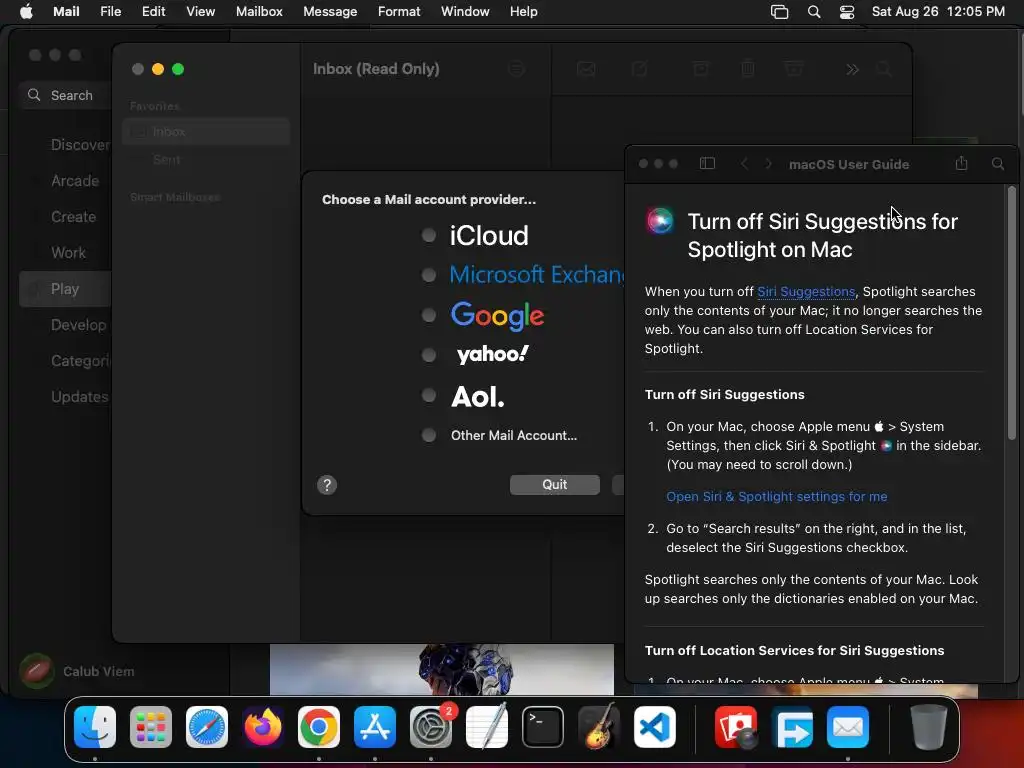This screenshot has height=768, width=1024.
Task: Follow the Siri Suggestions link
Action: click(x=806, y=291)
